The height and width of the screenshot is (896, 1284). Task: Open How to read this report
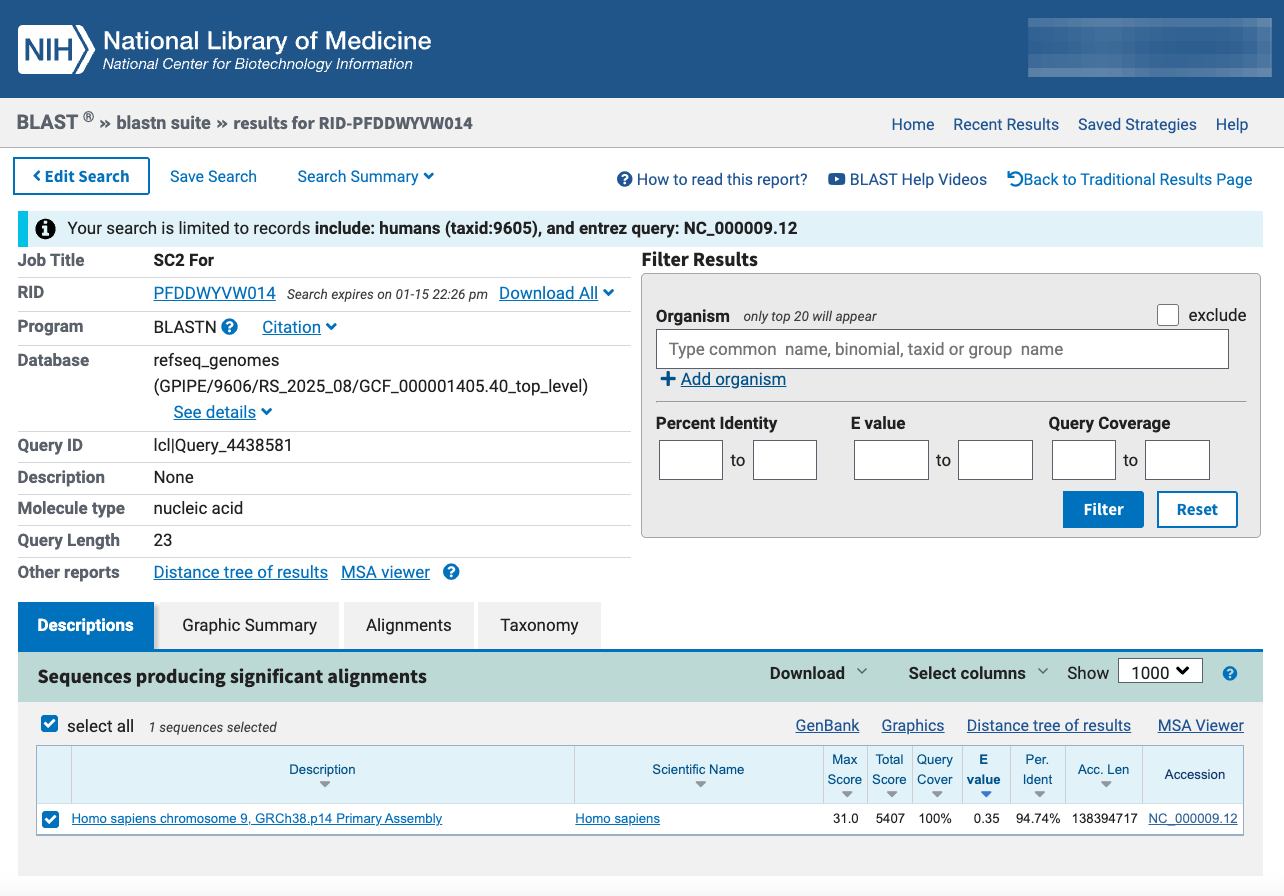click(712, 179)
